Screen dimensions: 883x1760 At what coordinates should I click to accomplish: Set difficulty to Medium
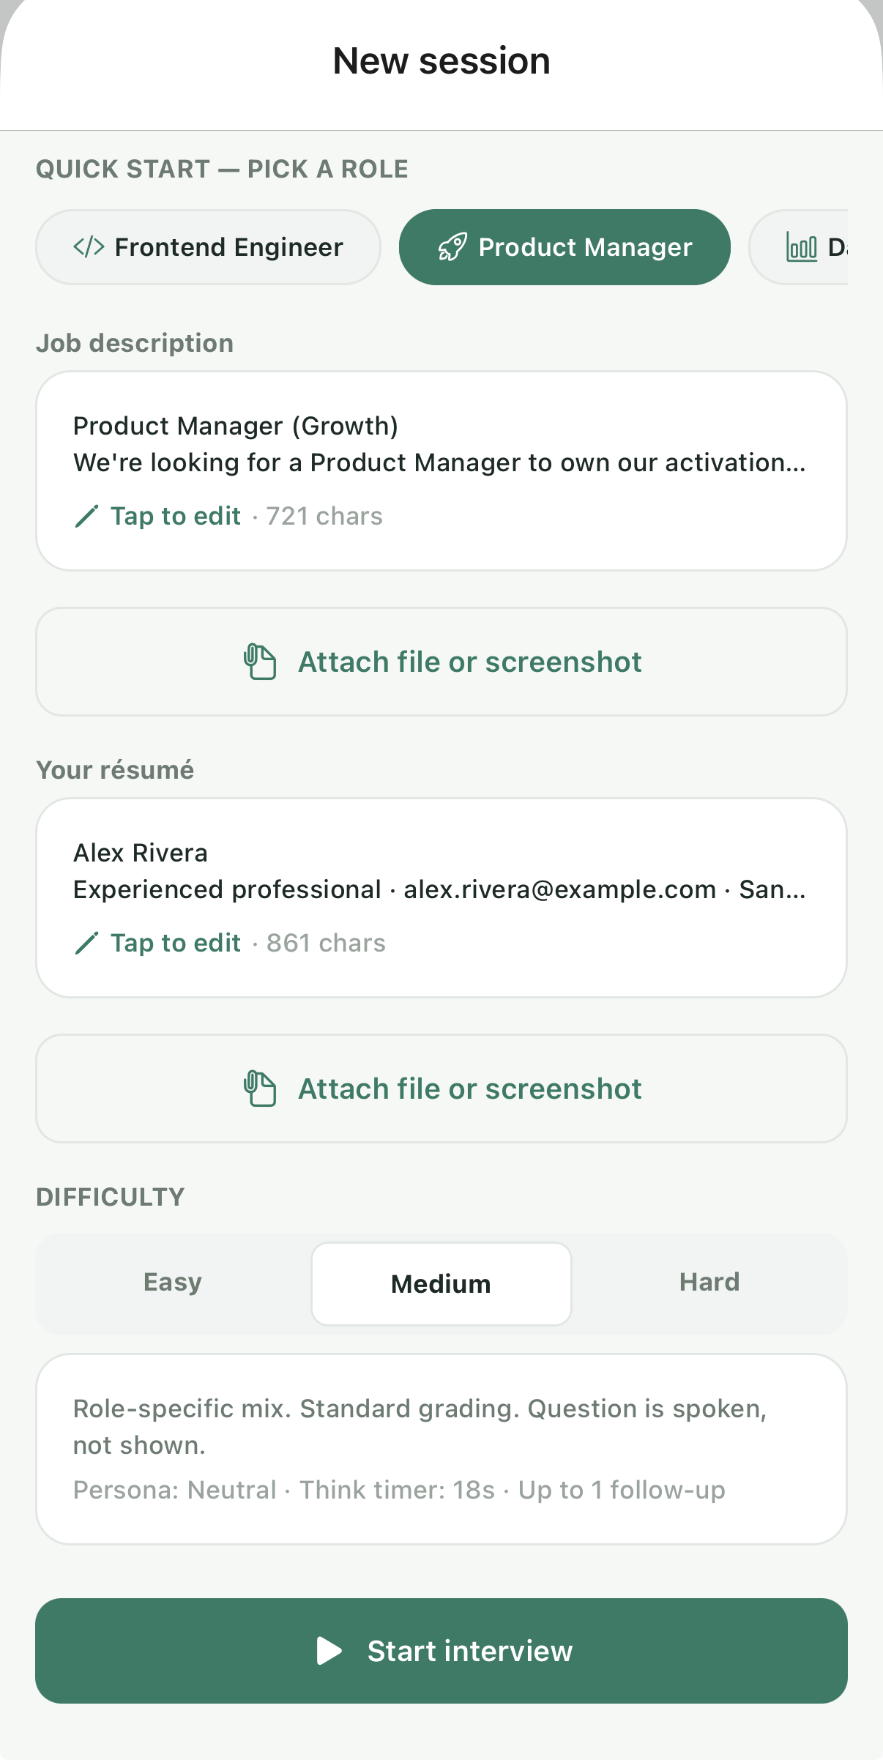(x=441, y=1284)
